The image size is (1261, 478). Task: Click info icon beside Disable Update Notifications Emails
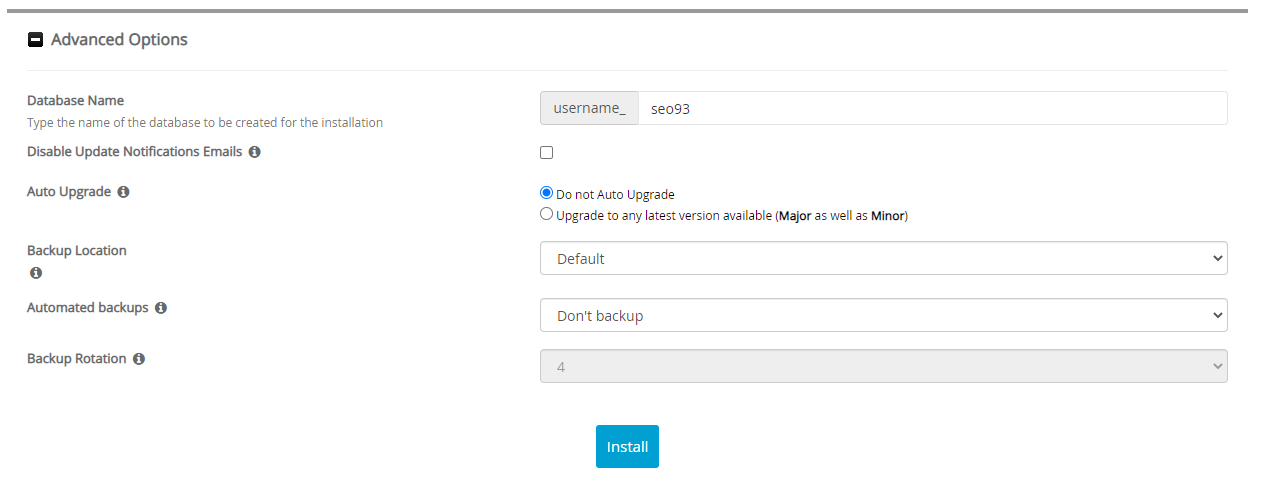[255, 152]
